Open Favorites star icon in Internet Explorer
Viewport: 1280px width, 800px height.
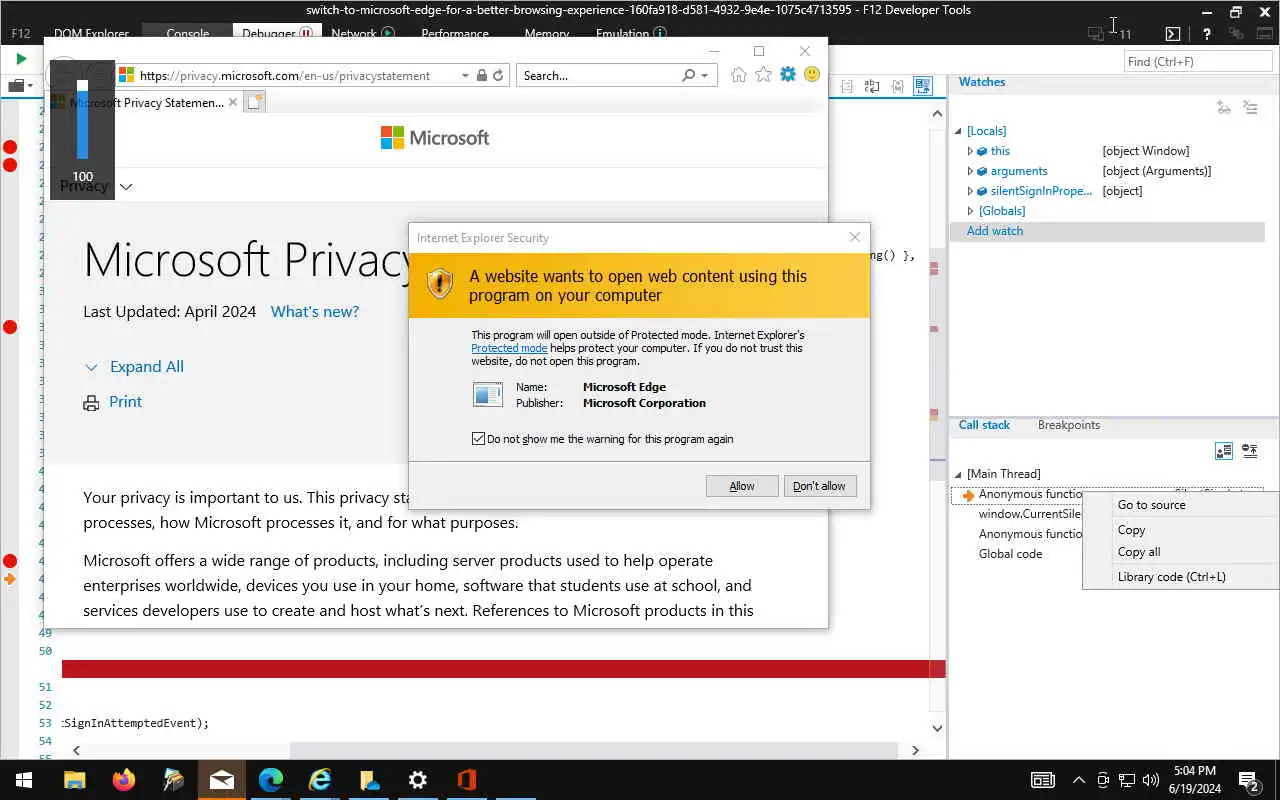pos(763,75)
